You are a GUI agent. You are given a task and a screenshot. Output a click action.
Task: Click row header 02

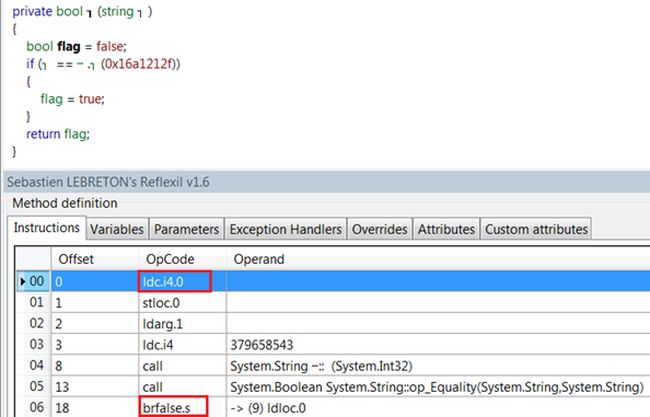tap(33, 323)
